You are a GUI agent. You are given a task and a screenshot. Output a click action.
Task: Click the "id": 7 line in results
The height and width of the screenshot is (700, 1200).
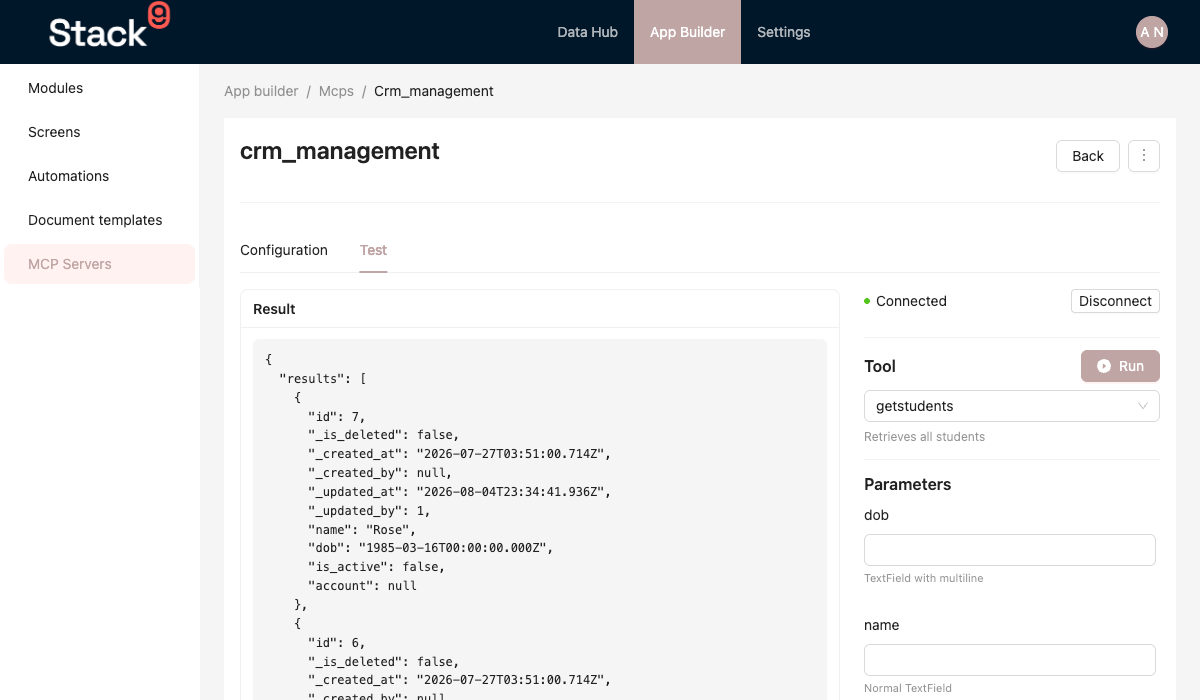[x=336, y=415]
